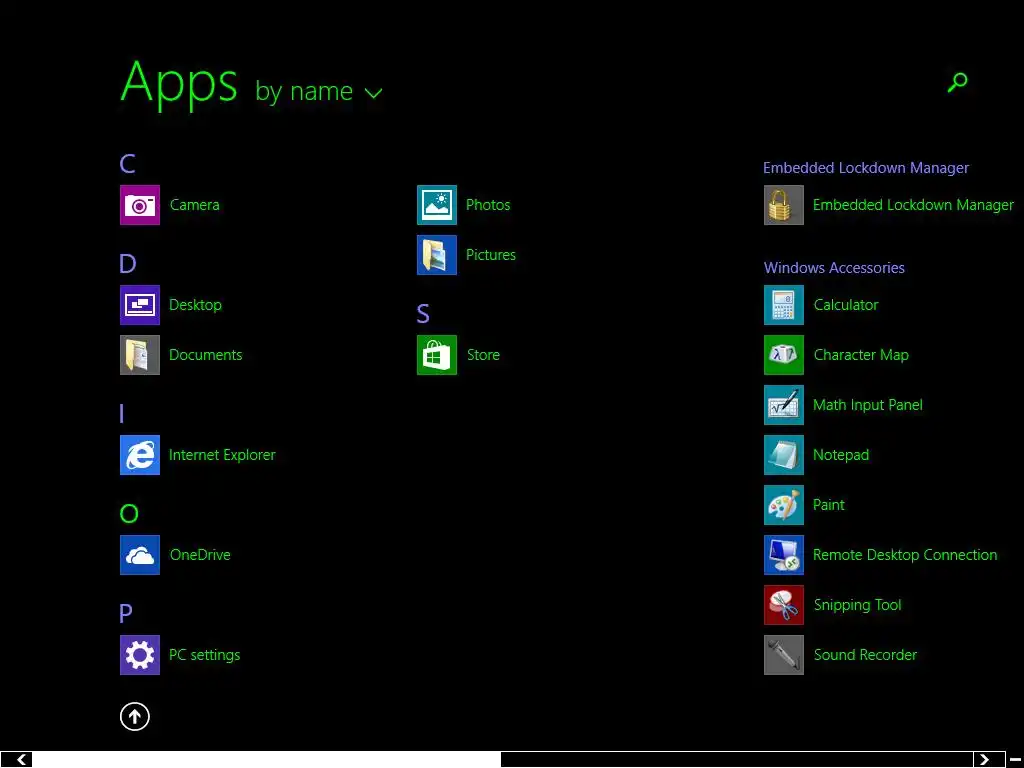1024x768 pixels.
Task: Click the 'Documents' label text
Action: 206,355
